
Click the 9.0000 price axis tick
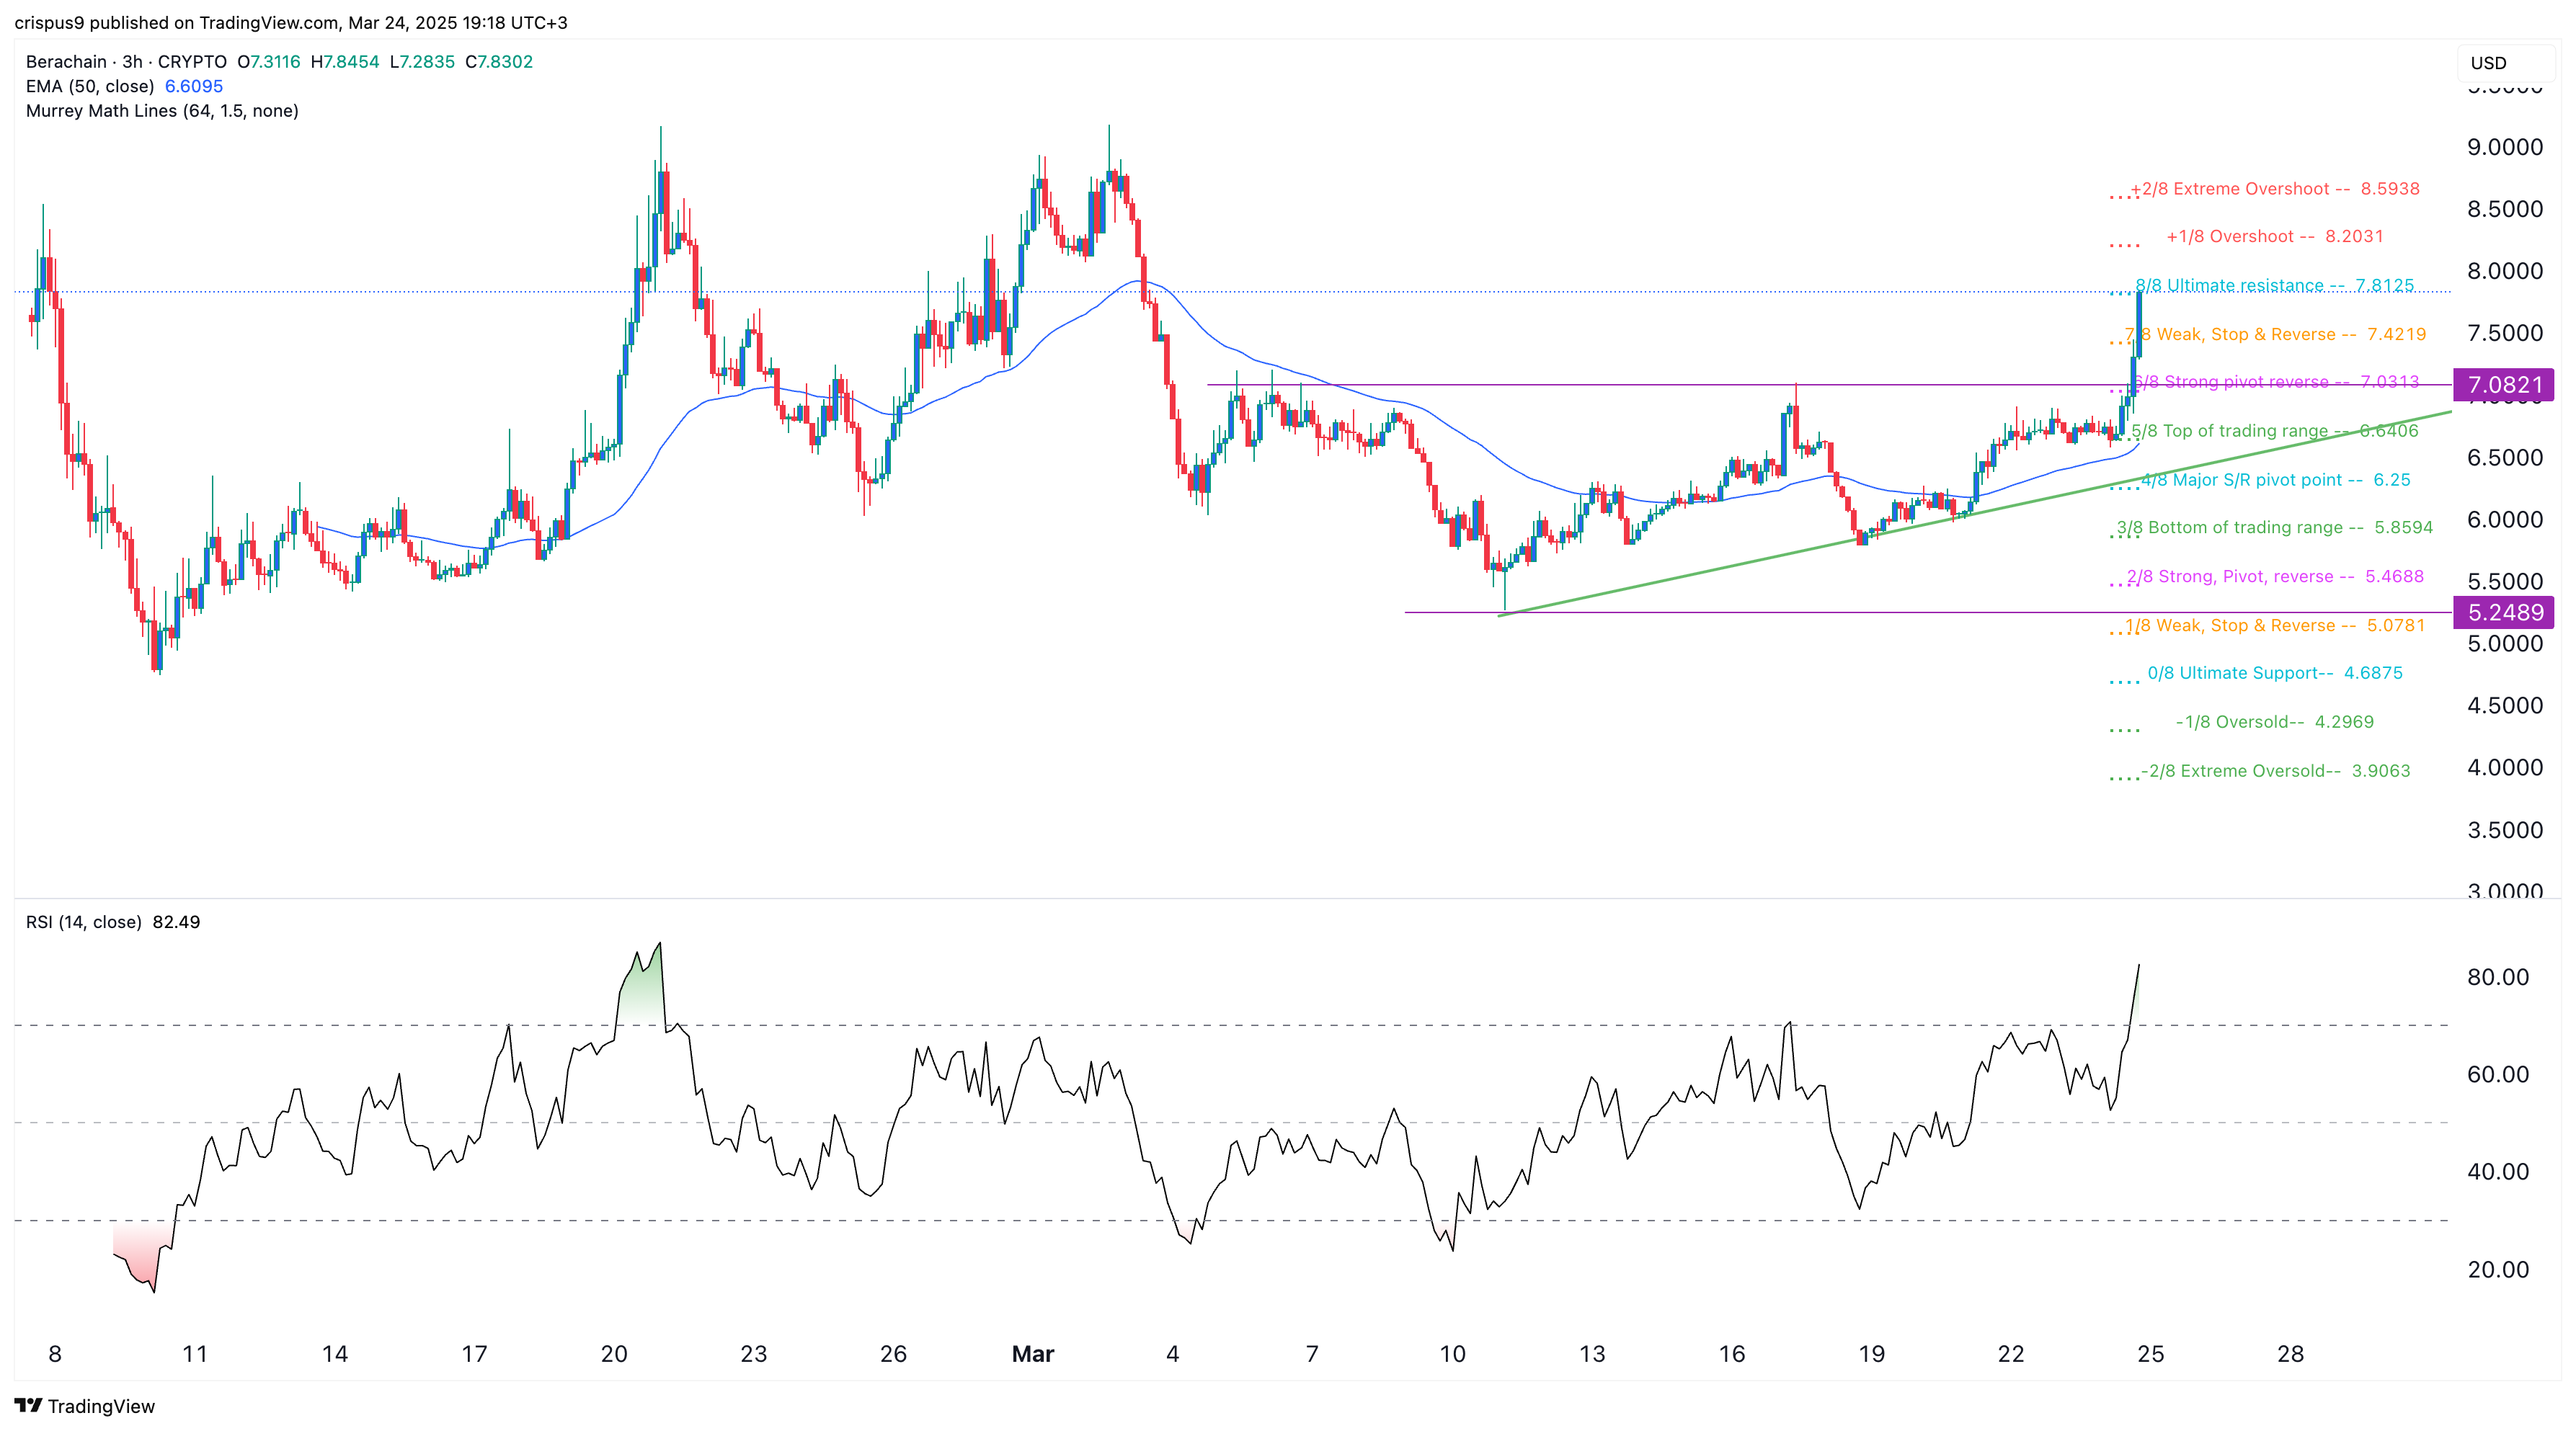coord(2505,147)
